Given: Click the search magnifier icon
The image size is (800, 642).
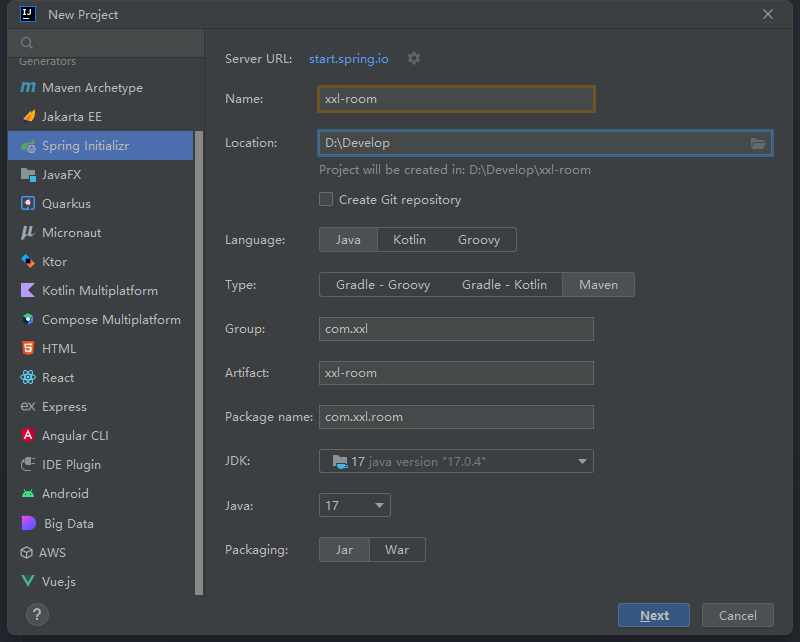Looking at the screenshot, I should point(27,43).
